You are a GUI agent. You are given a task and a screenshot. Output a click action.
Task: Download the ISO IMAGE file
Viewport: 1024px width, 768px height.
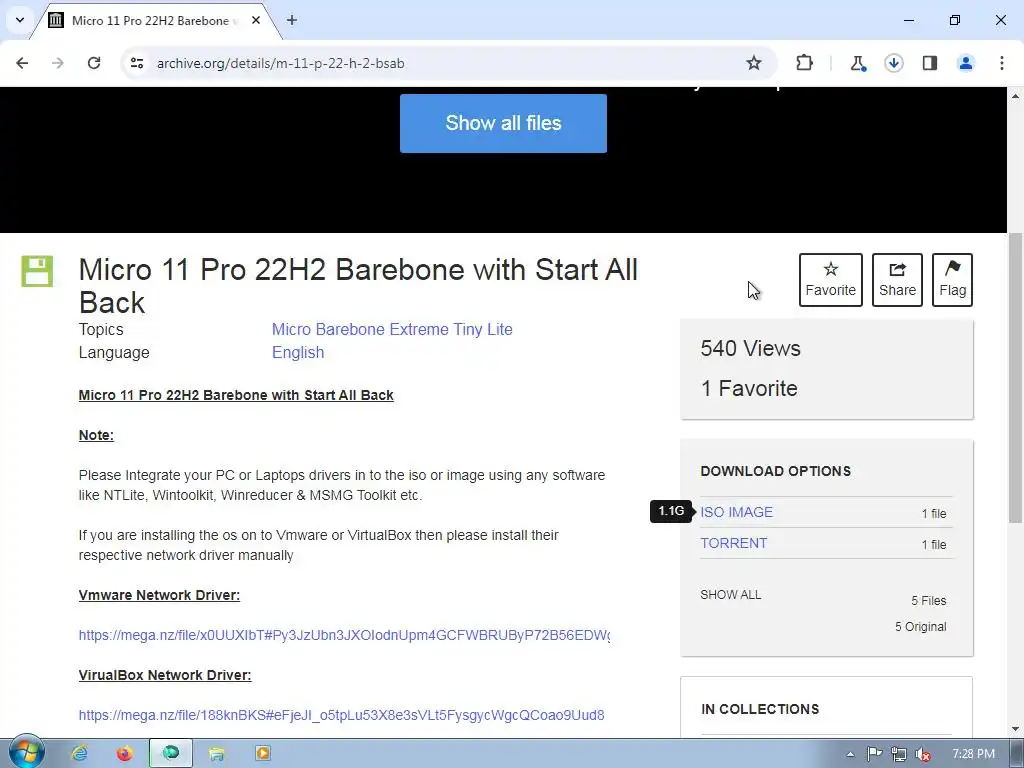(x=737, y=512)
